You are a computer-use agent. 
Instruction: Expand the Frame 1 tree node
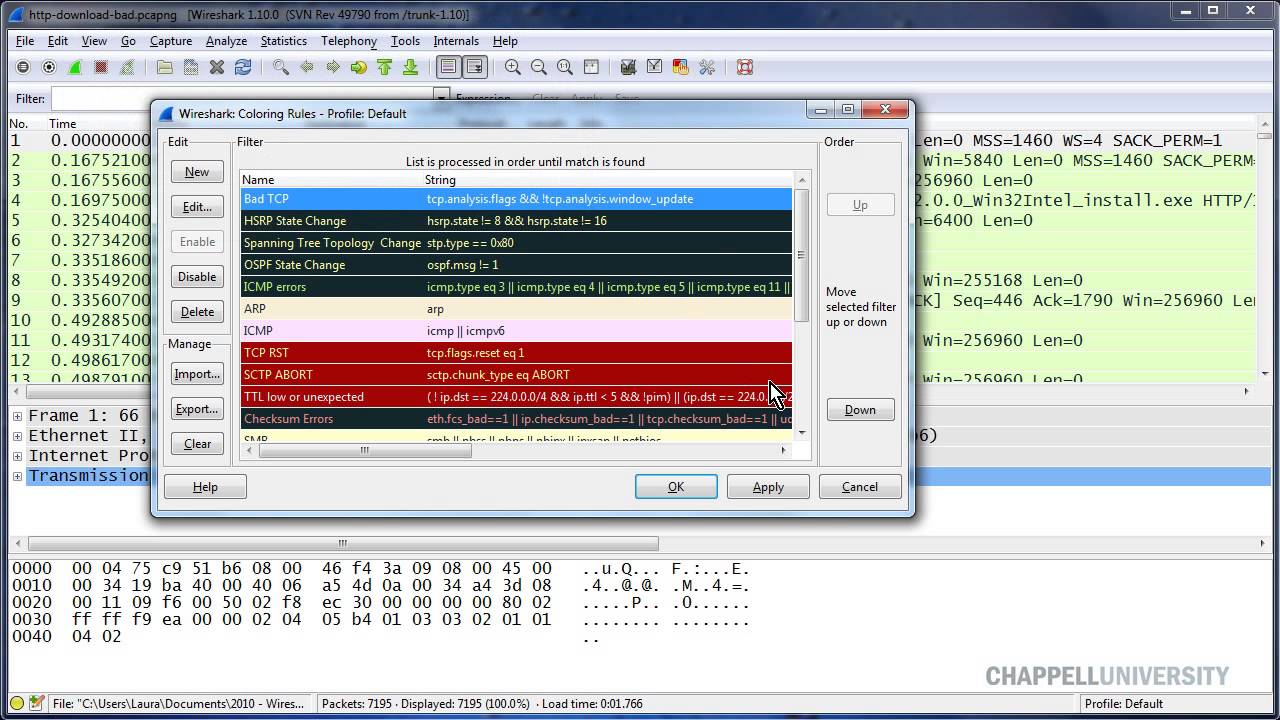(17, 416)
